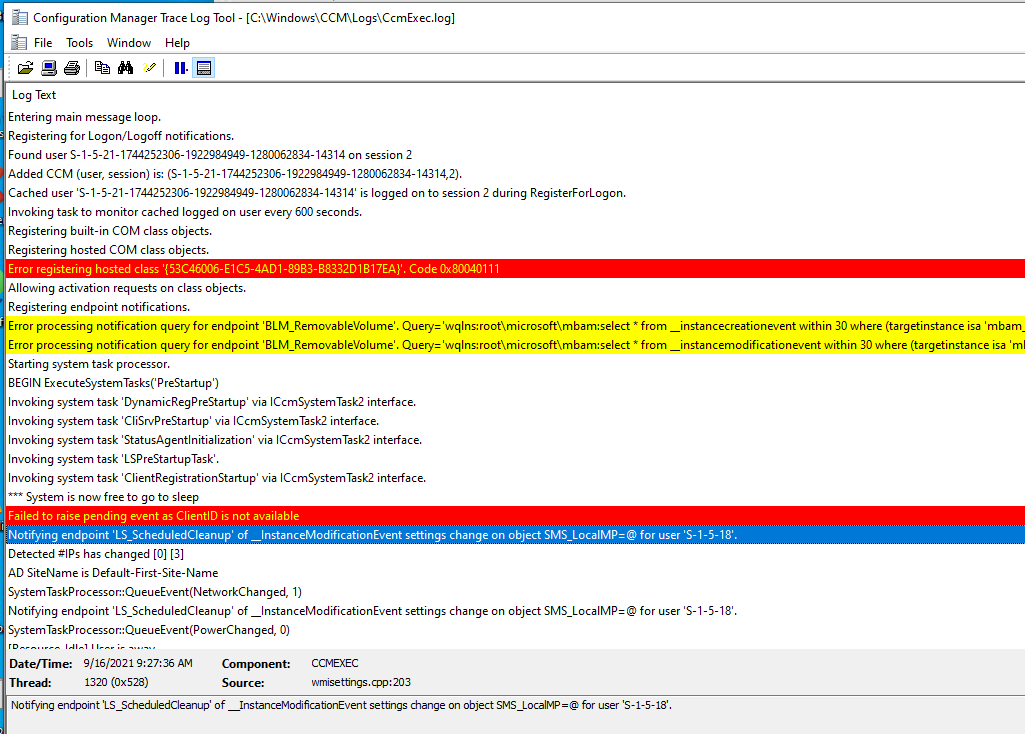Select the 'Cached user' logged on row
1025x734 pixels.
[515, 193]
